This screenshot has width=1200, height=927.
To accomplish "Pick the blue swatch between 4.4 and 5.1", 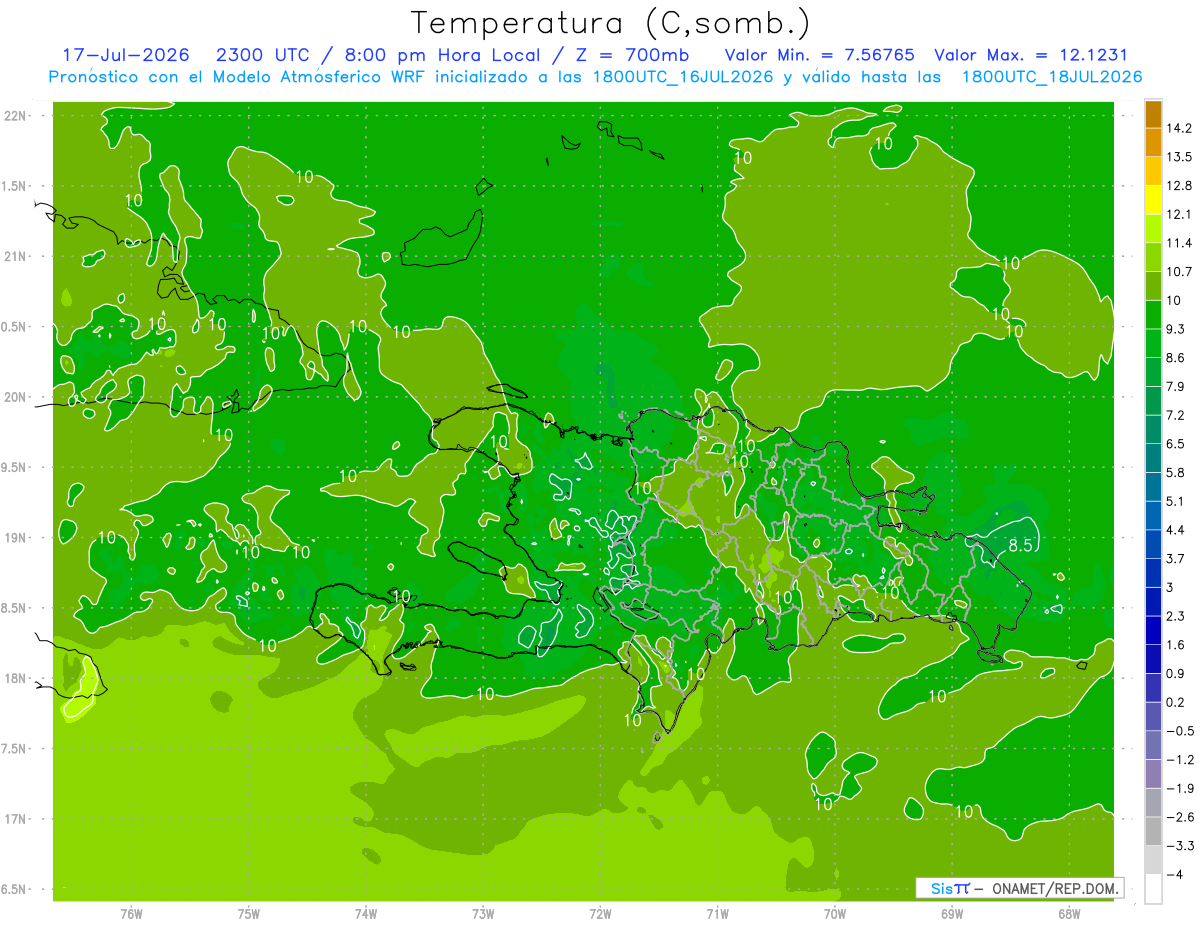I will 1153,514.
